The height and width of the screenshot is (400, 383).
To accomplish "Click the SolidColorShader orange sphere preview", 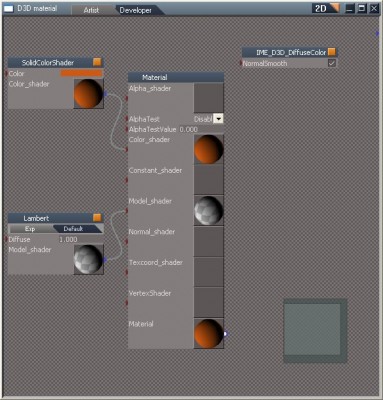I will coord(89,94).
